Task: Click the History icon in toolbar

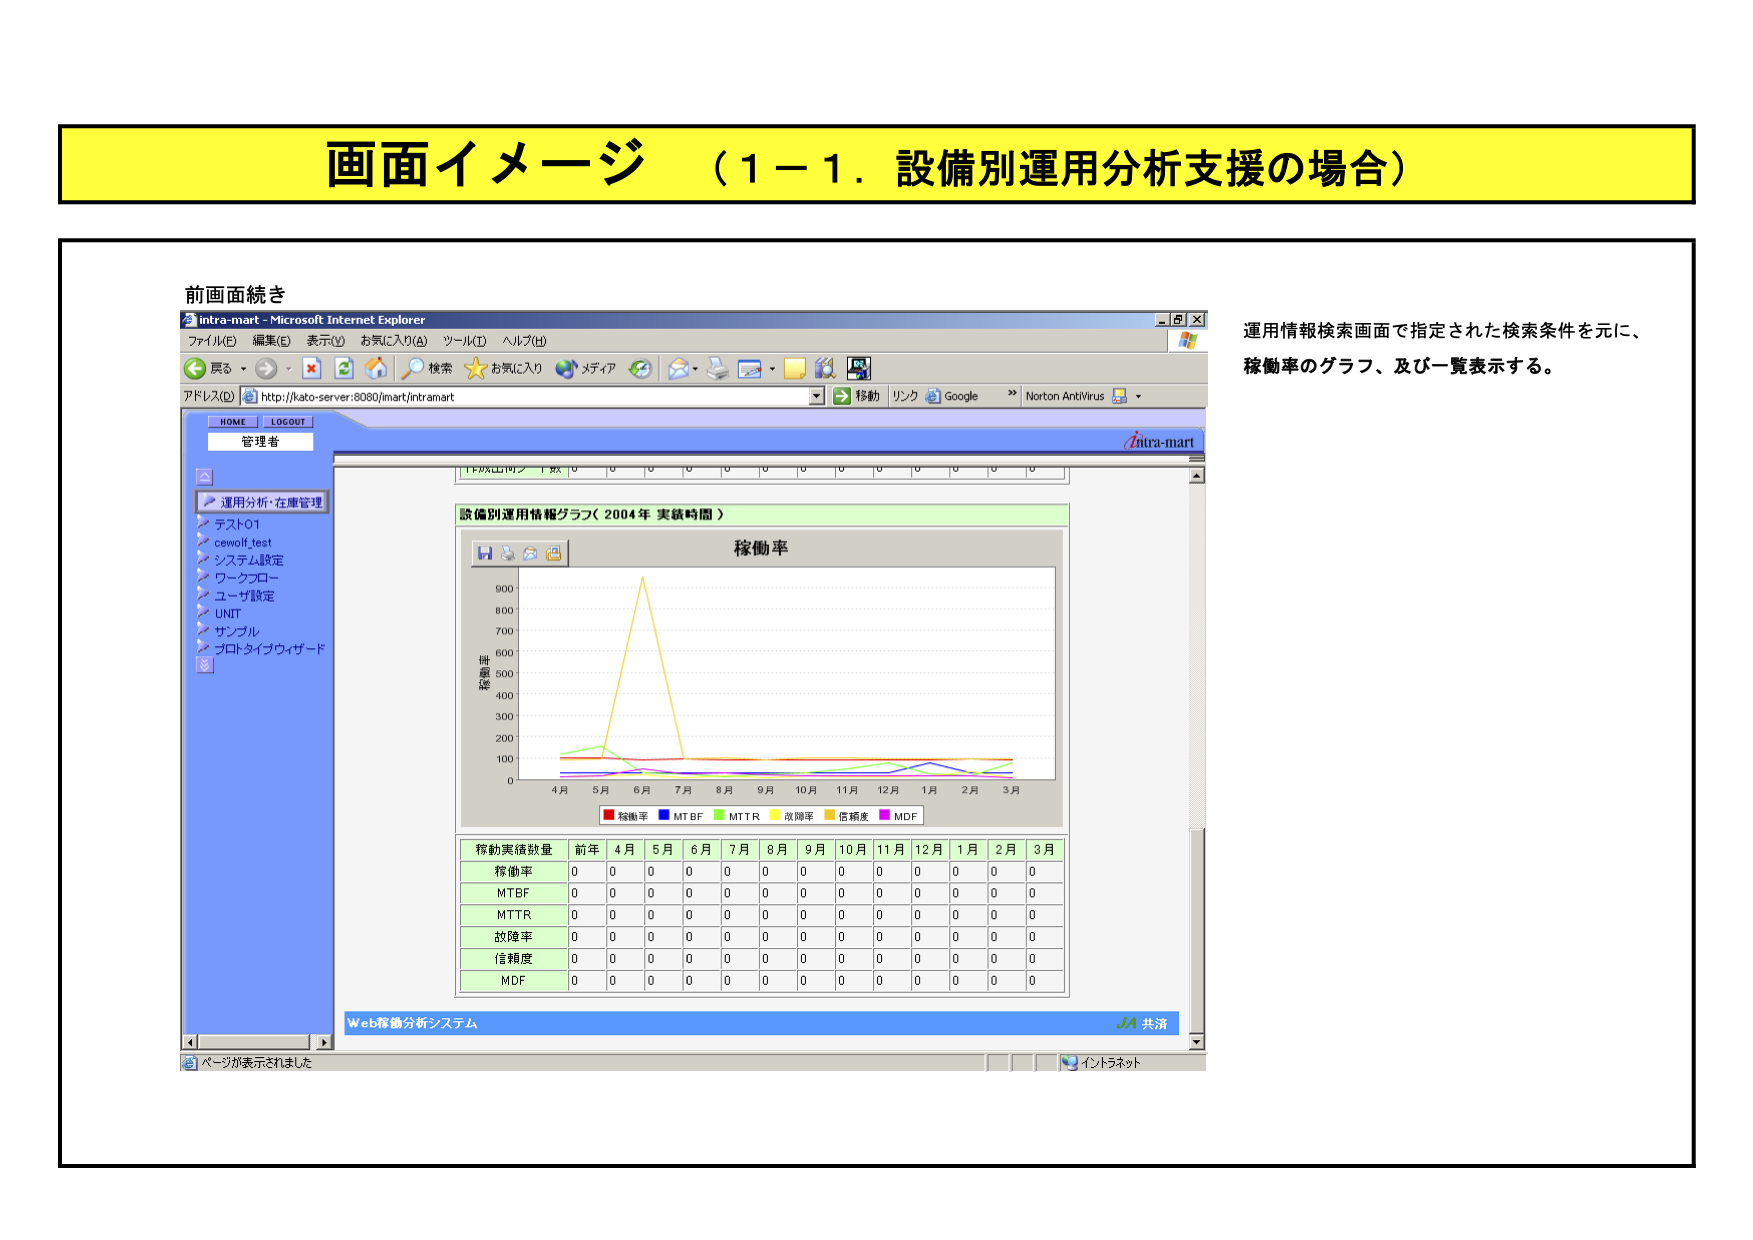Action: point(640,369)
